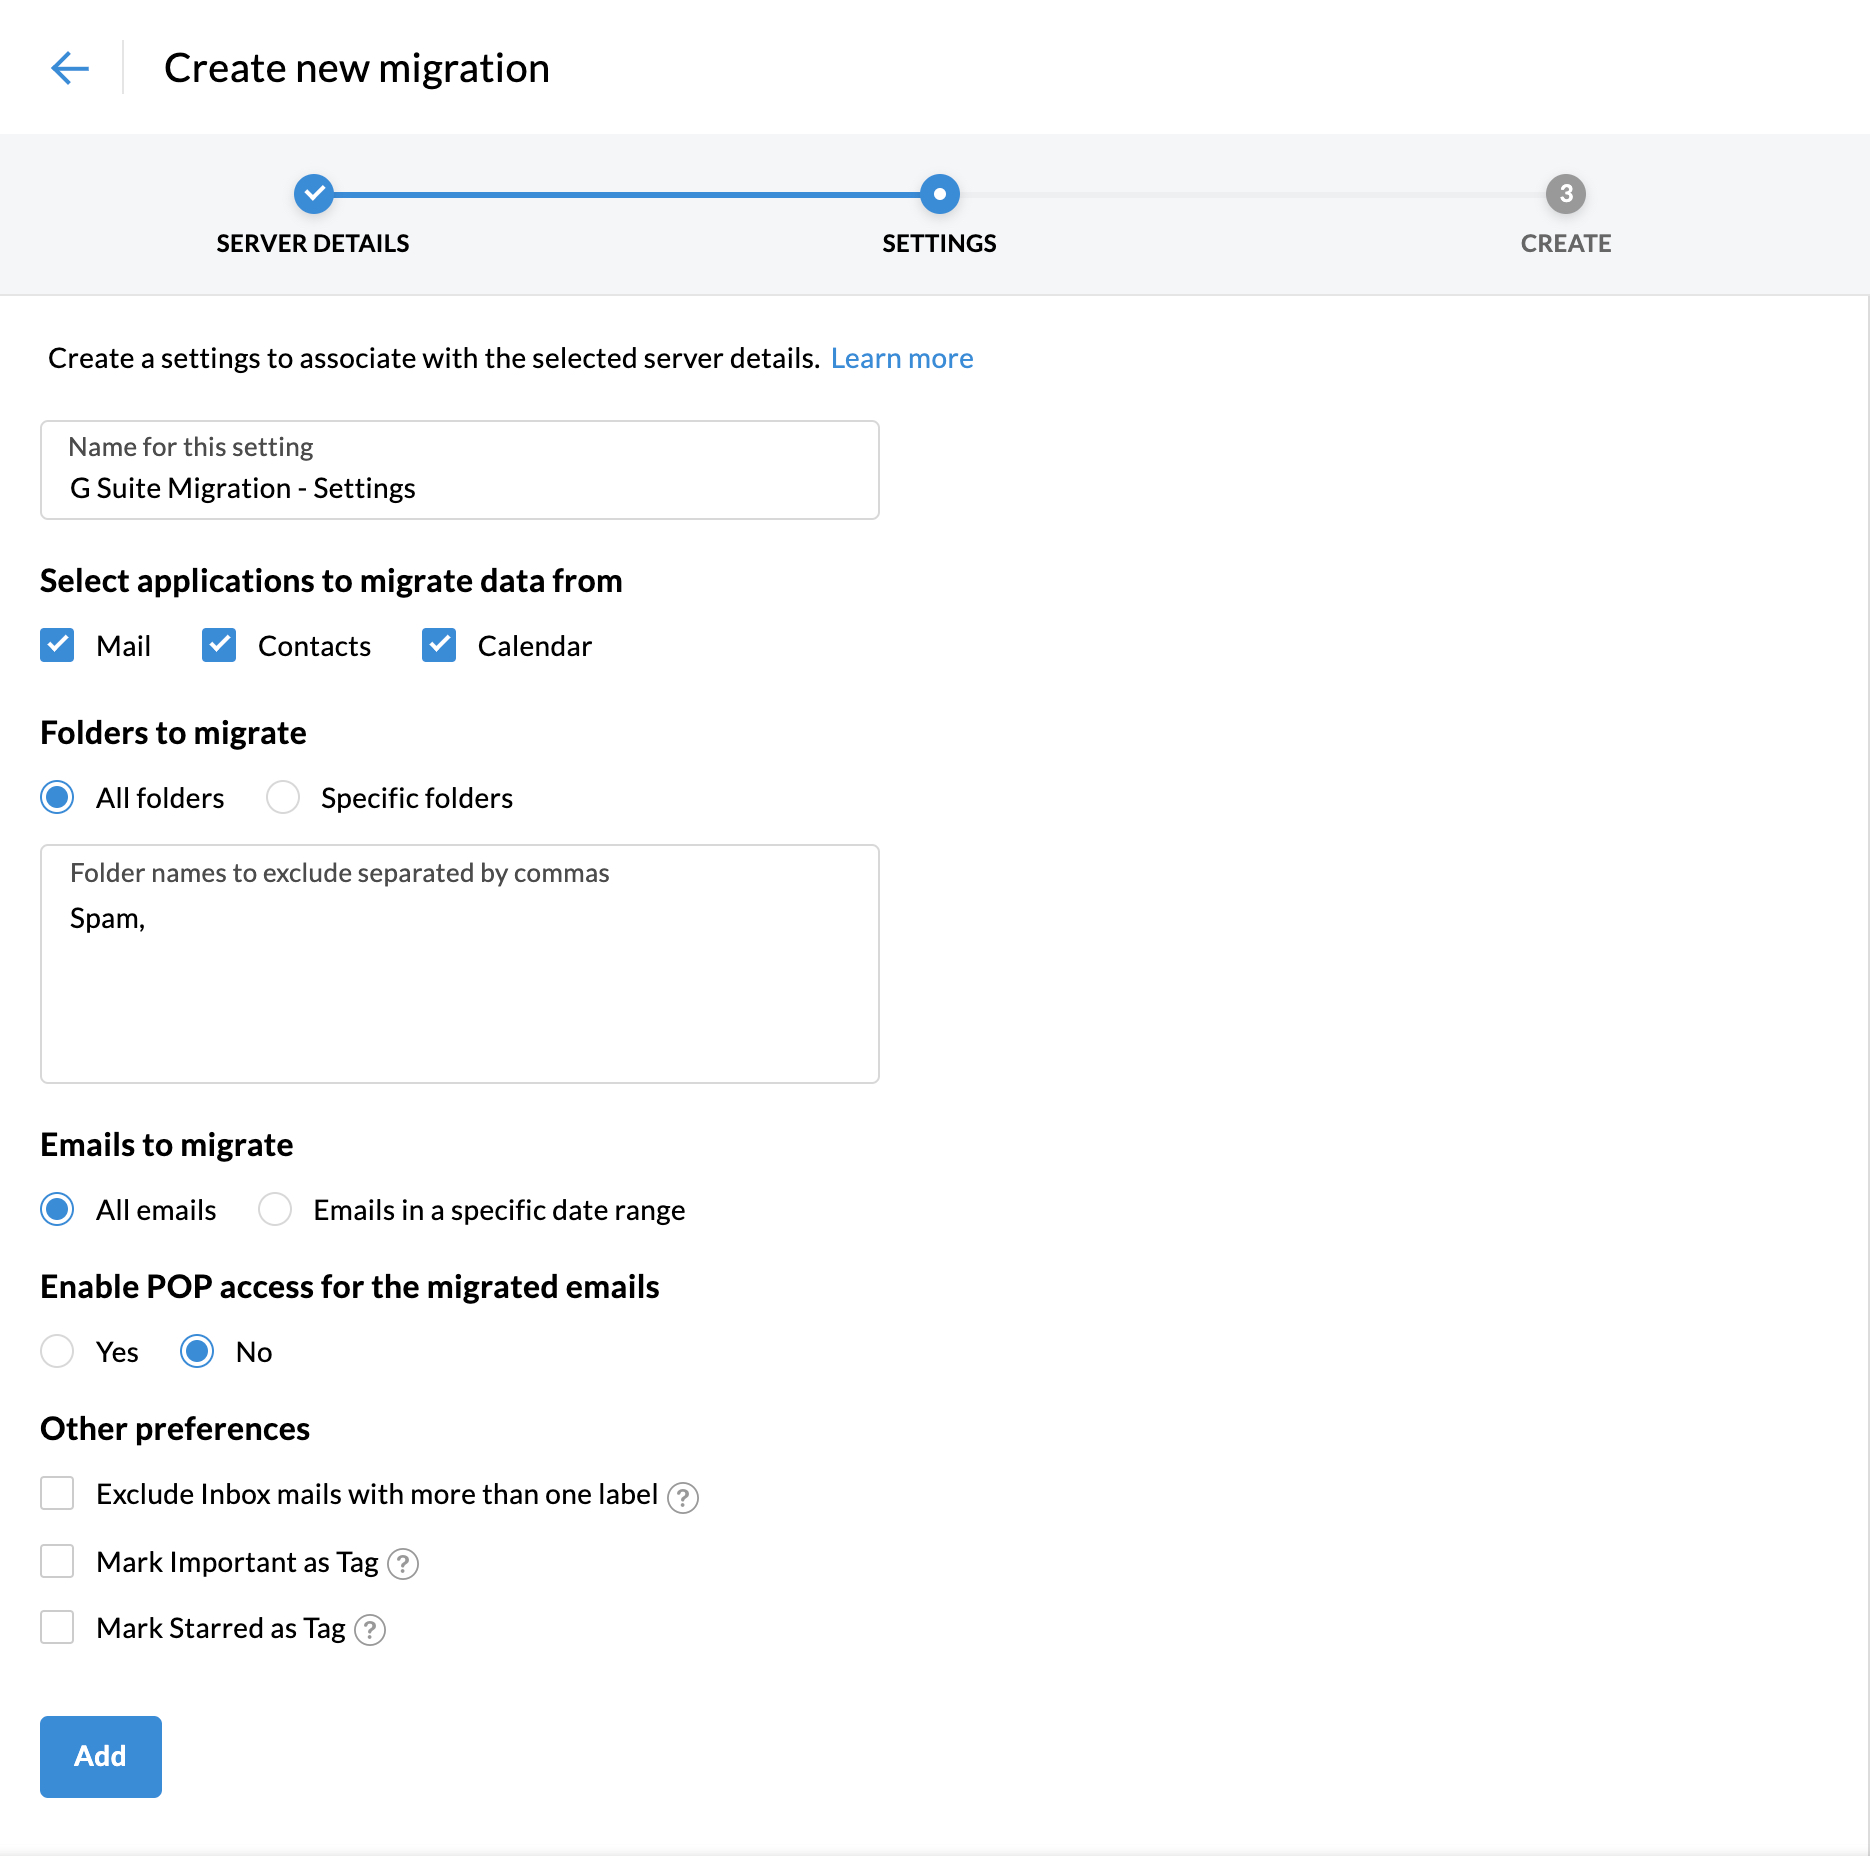View help for Mark Important as Tag

402,1563
